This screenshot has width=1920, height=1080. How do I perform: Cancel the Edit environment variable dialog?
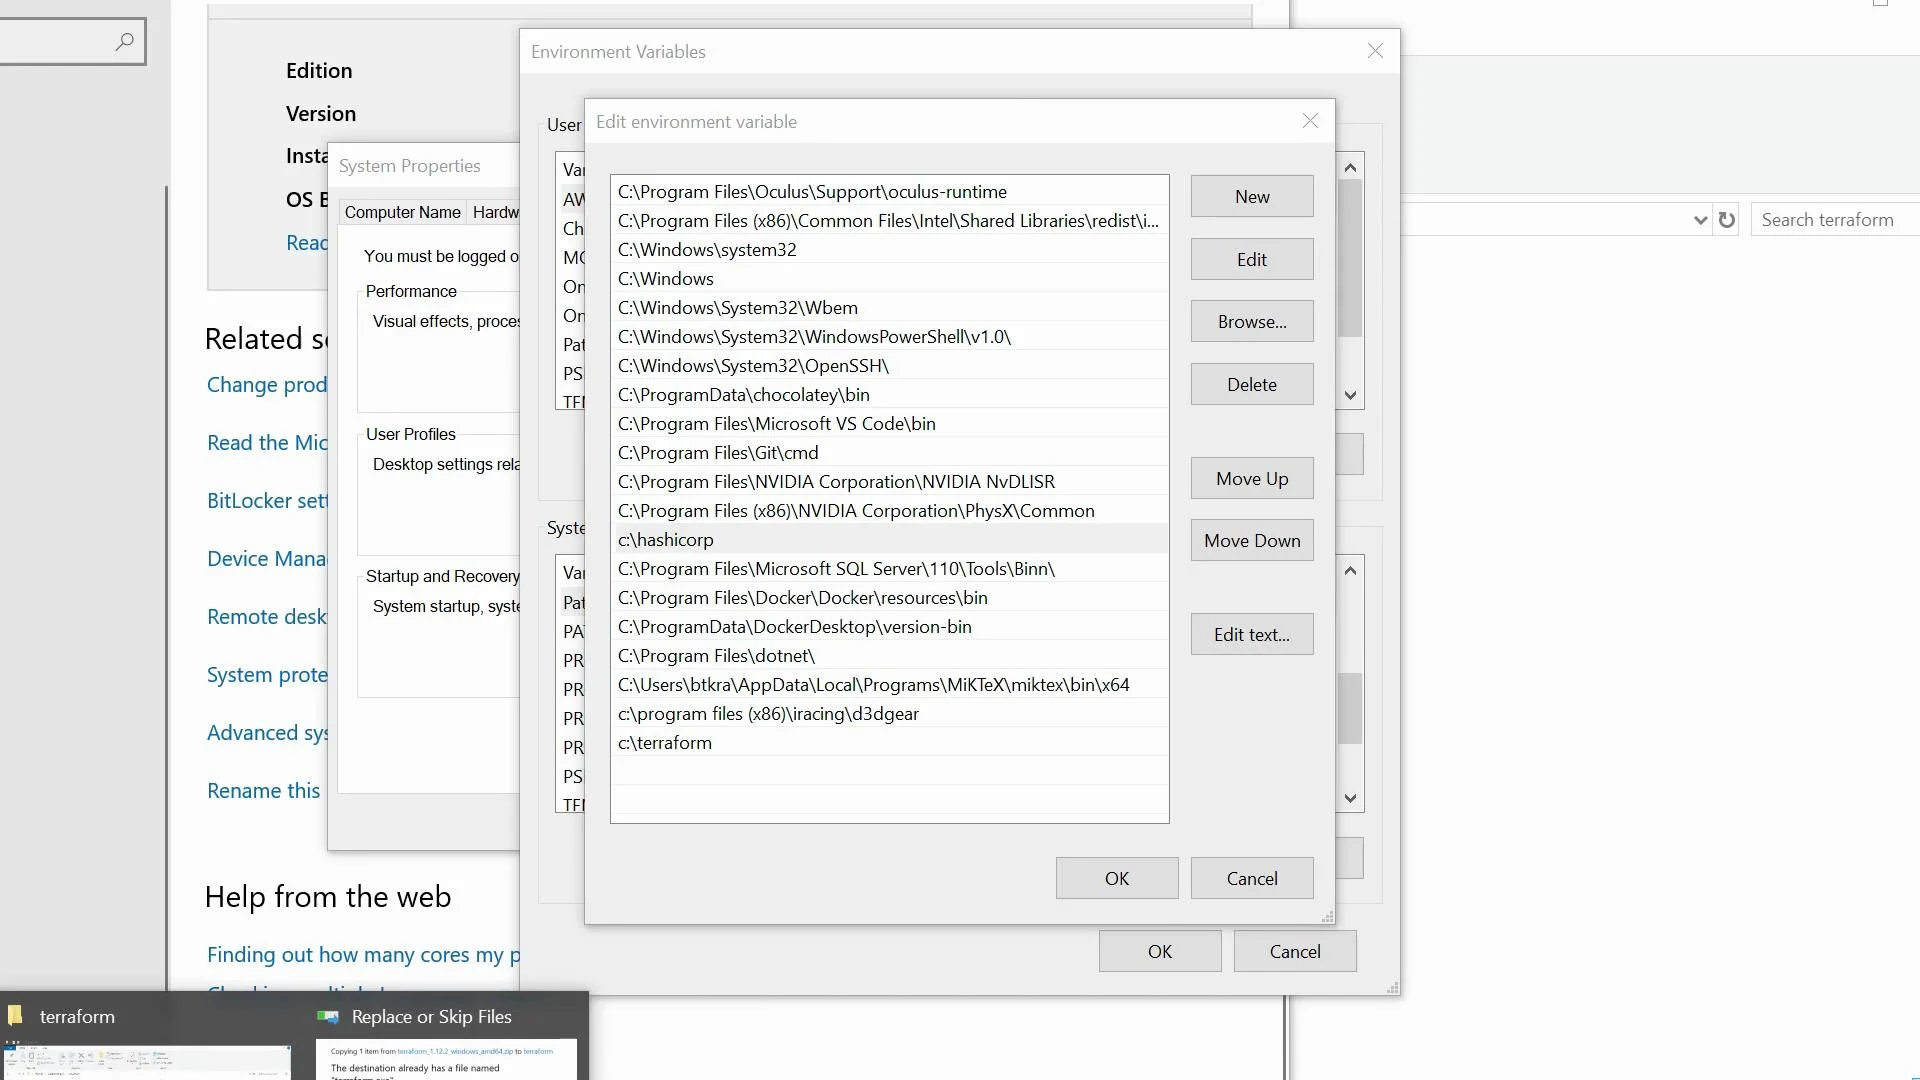pos(1252,878)
